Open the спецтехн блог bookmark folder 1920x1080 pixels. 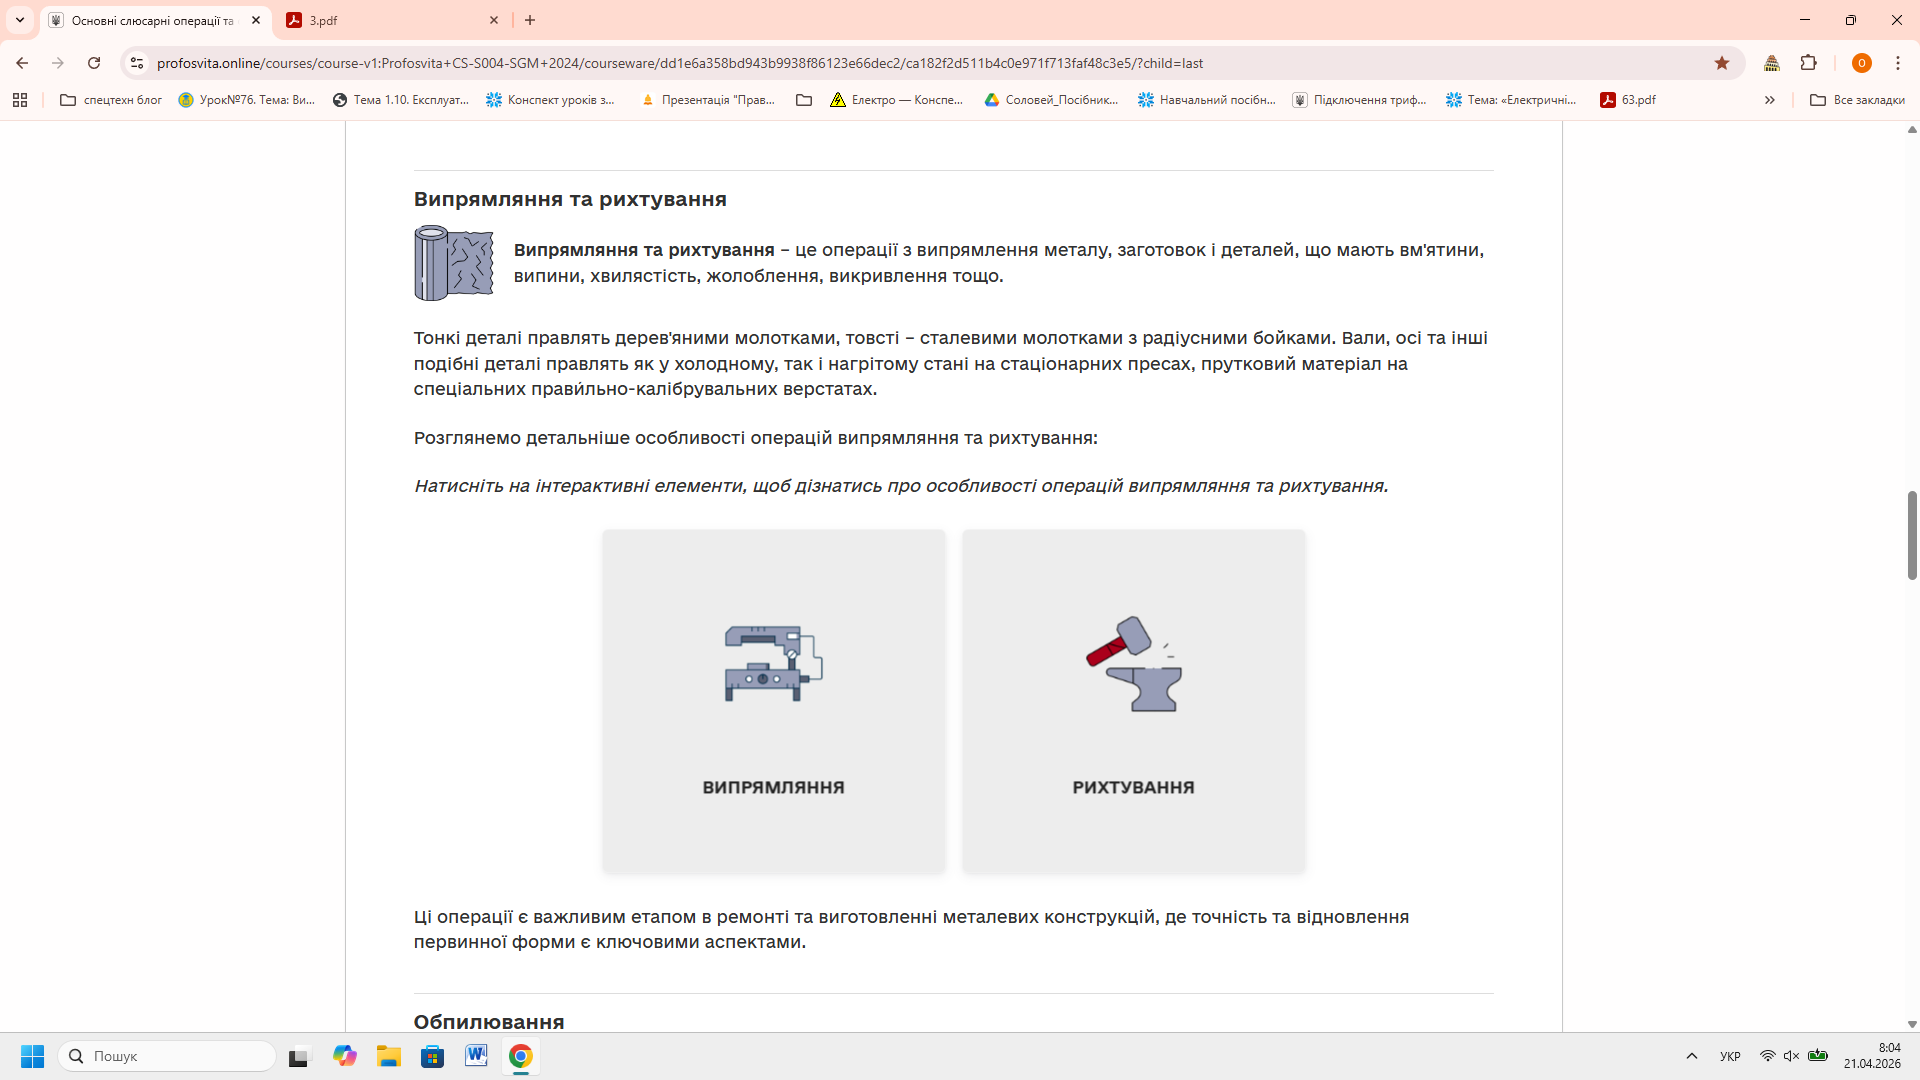click(111, 100)
